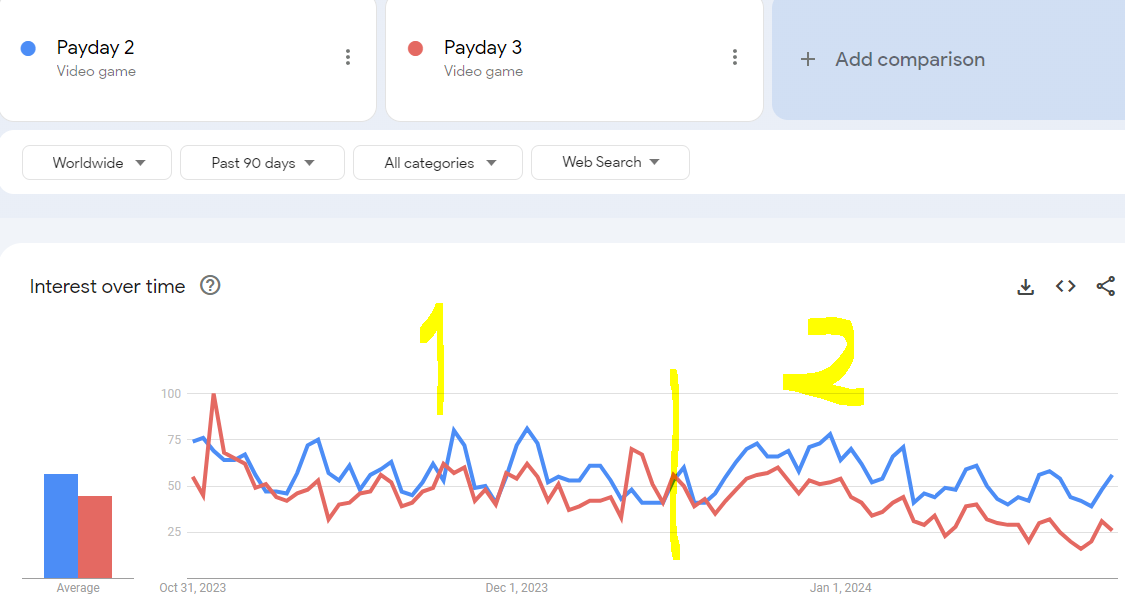Download the Interest over time CSV
The image size is (1125, 609).
click(1026, 287)
